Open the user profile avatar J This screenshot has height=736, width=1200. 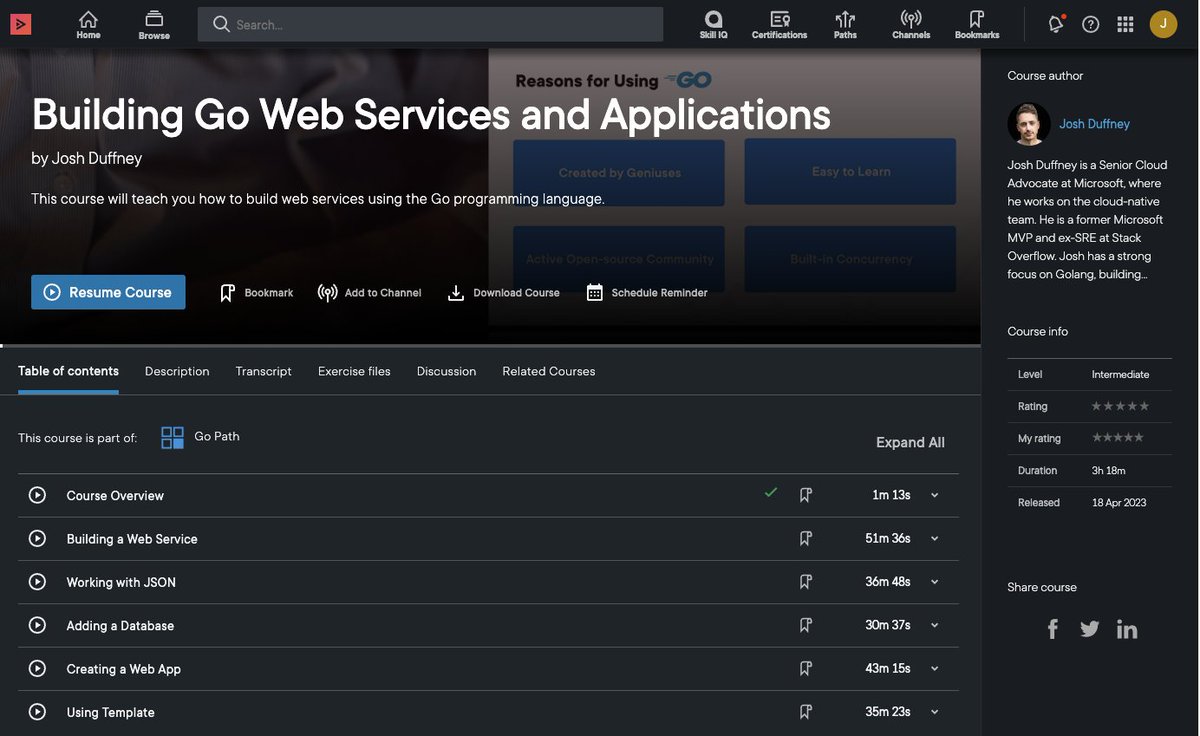(x=1163, y=24)
